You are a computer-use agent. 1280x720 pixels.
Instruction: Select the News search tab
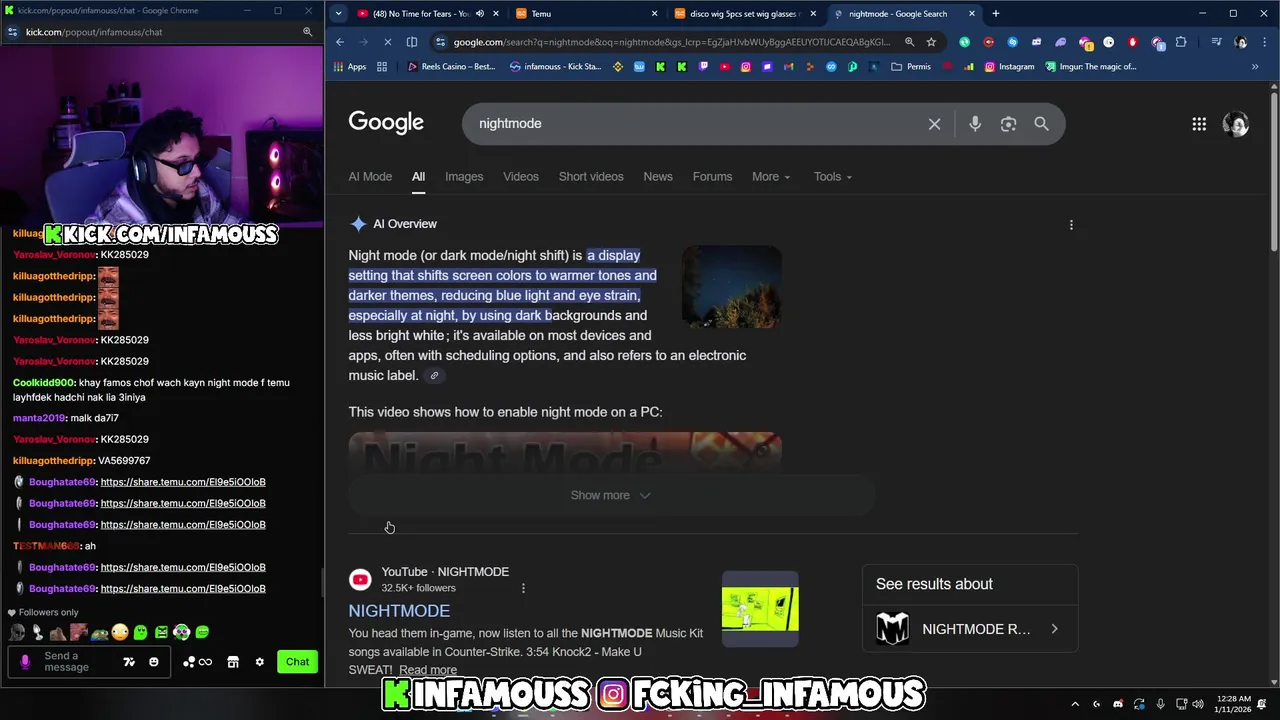[658, 177]
